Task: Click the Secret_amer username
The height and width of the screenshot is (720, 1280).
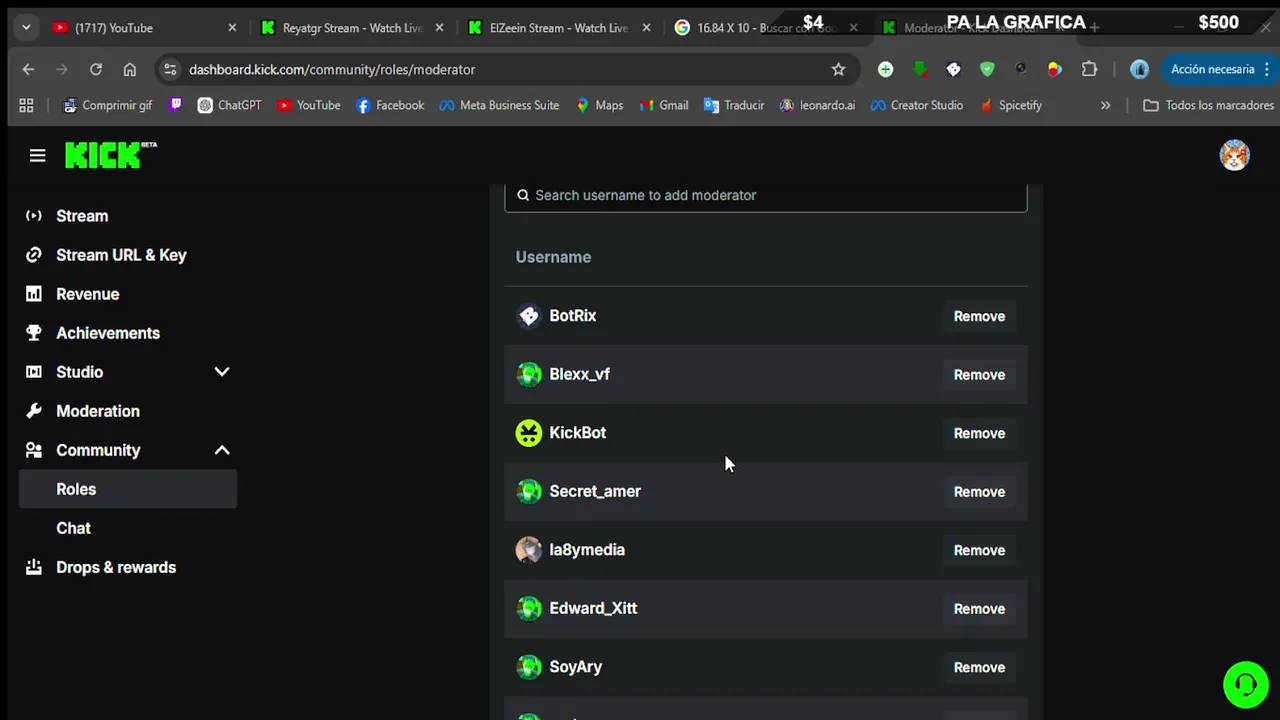Action: click(x=595, y=491)
